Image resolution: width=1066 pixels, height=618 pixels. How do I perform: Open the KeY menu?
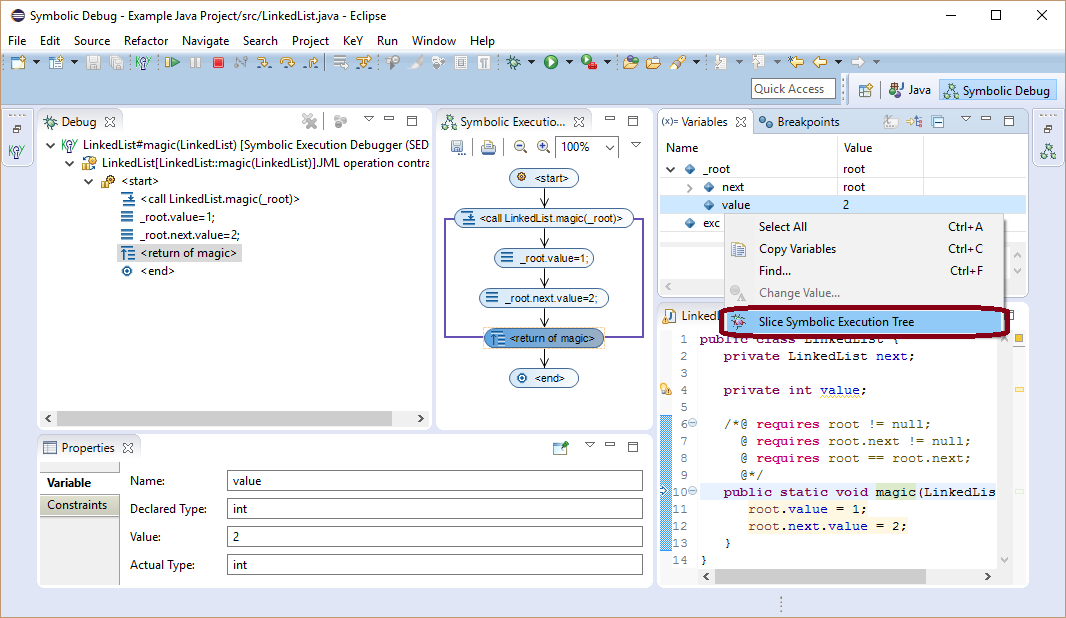point(353,41)
